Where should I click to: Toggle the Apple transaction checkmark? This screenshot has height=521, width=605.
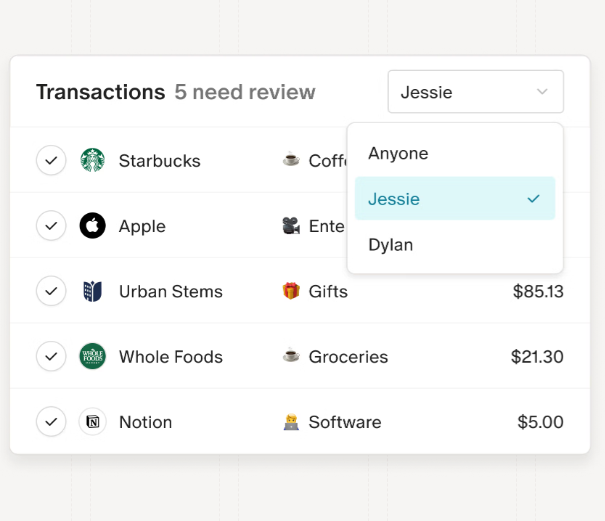pyautogui.click(x=51, y=226)
